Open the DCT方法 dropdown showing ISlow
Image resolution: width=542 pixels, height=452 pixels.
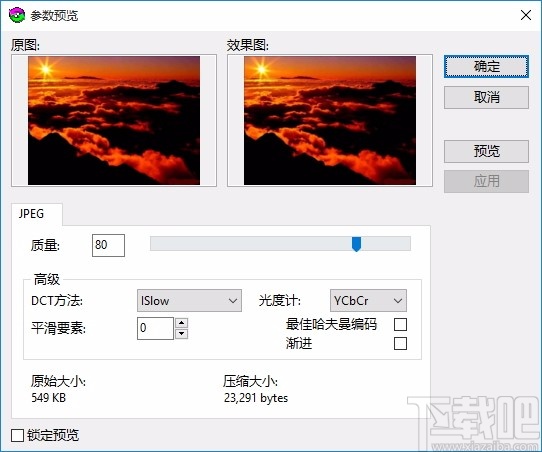coord(189,301)
